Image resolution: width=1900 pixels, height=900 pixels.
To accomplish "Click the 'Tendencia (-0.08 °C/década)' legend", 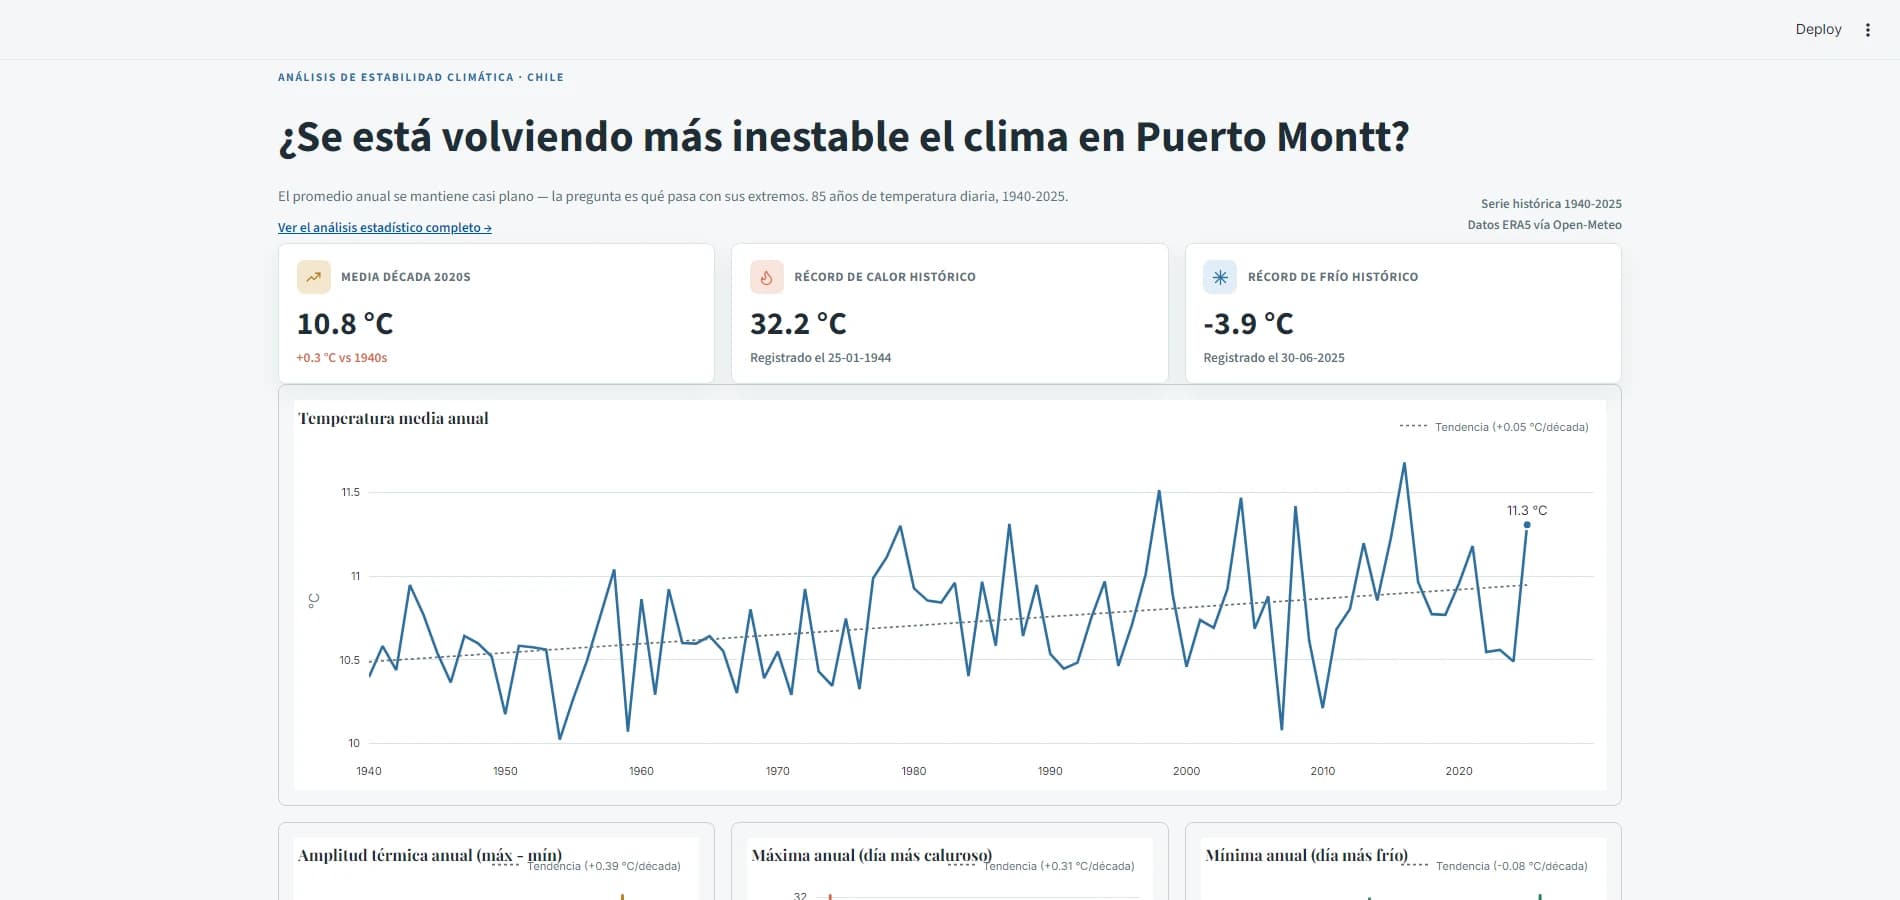I will pyautogui.click(x=1494, y=866).
